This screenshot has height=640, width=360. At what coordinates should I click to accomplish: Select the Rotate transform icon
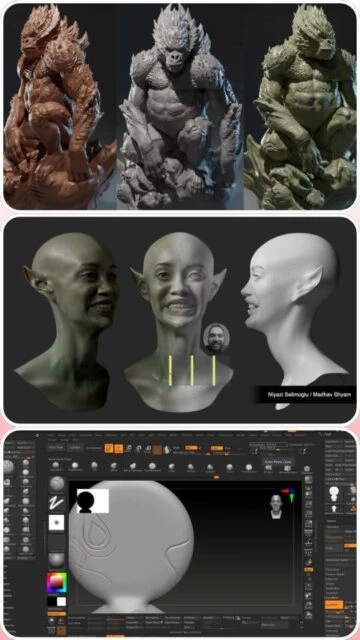pyautogui.click(x=147, y=449)
